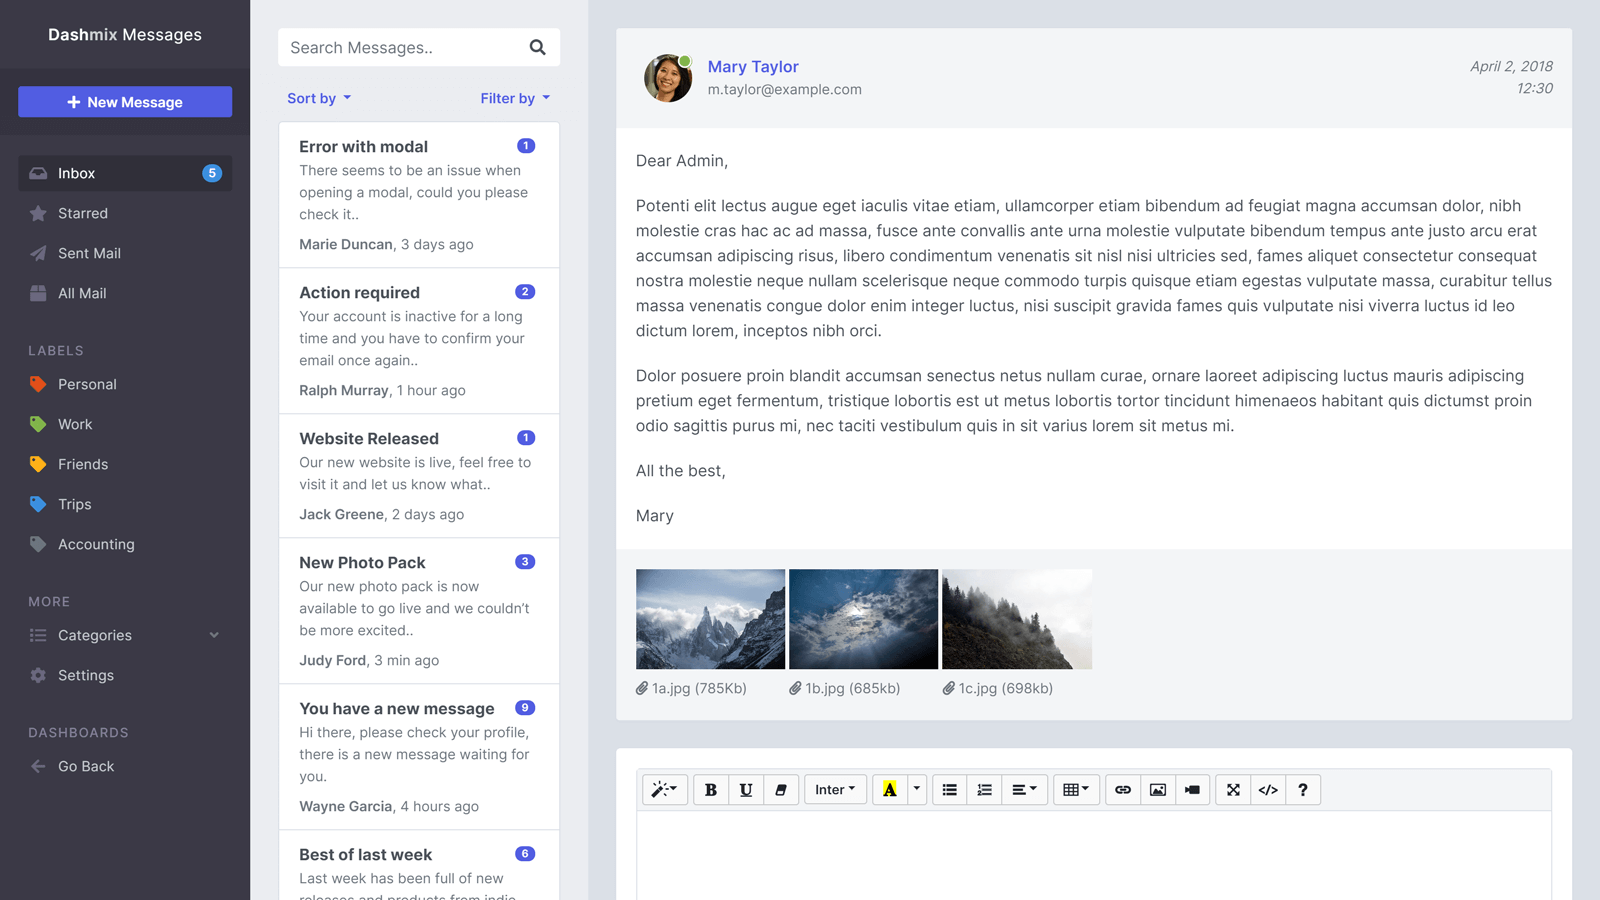Insert a numbered ordered list
1600x900 pixels.
tap(985, 790)
